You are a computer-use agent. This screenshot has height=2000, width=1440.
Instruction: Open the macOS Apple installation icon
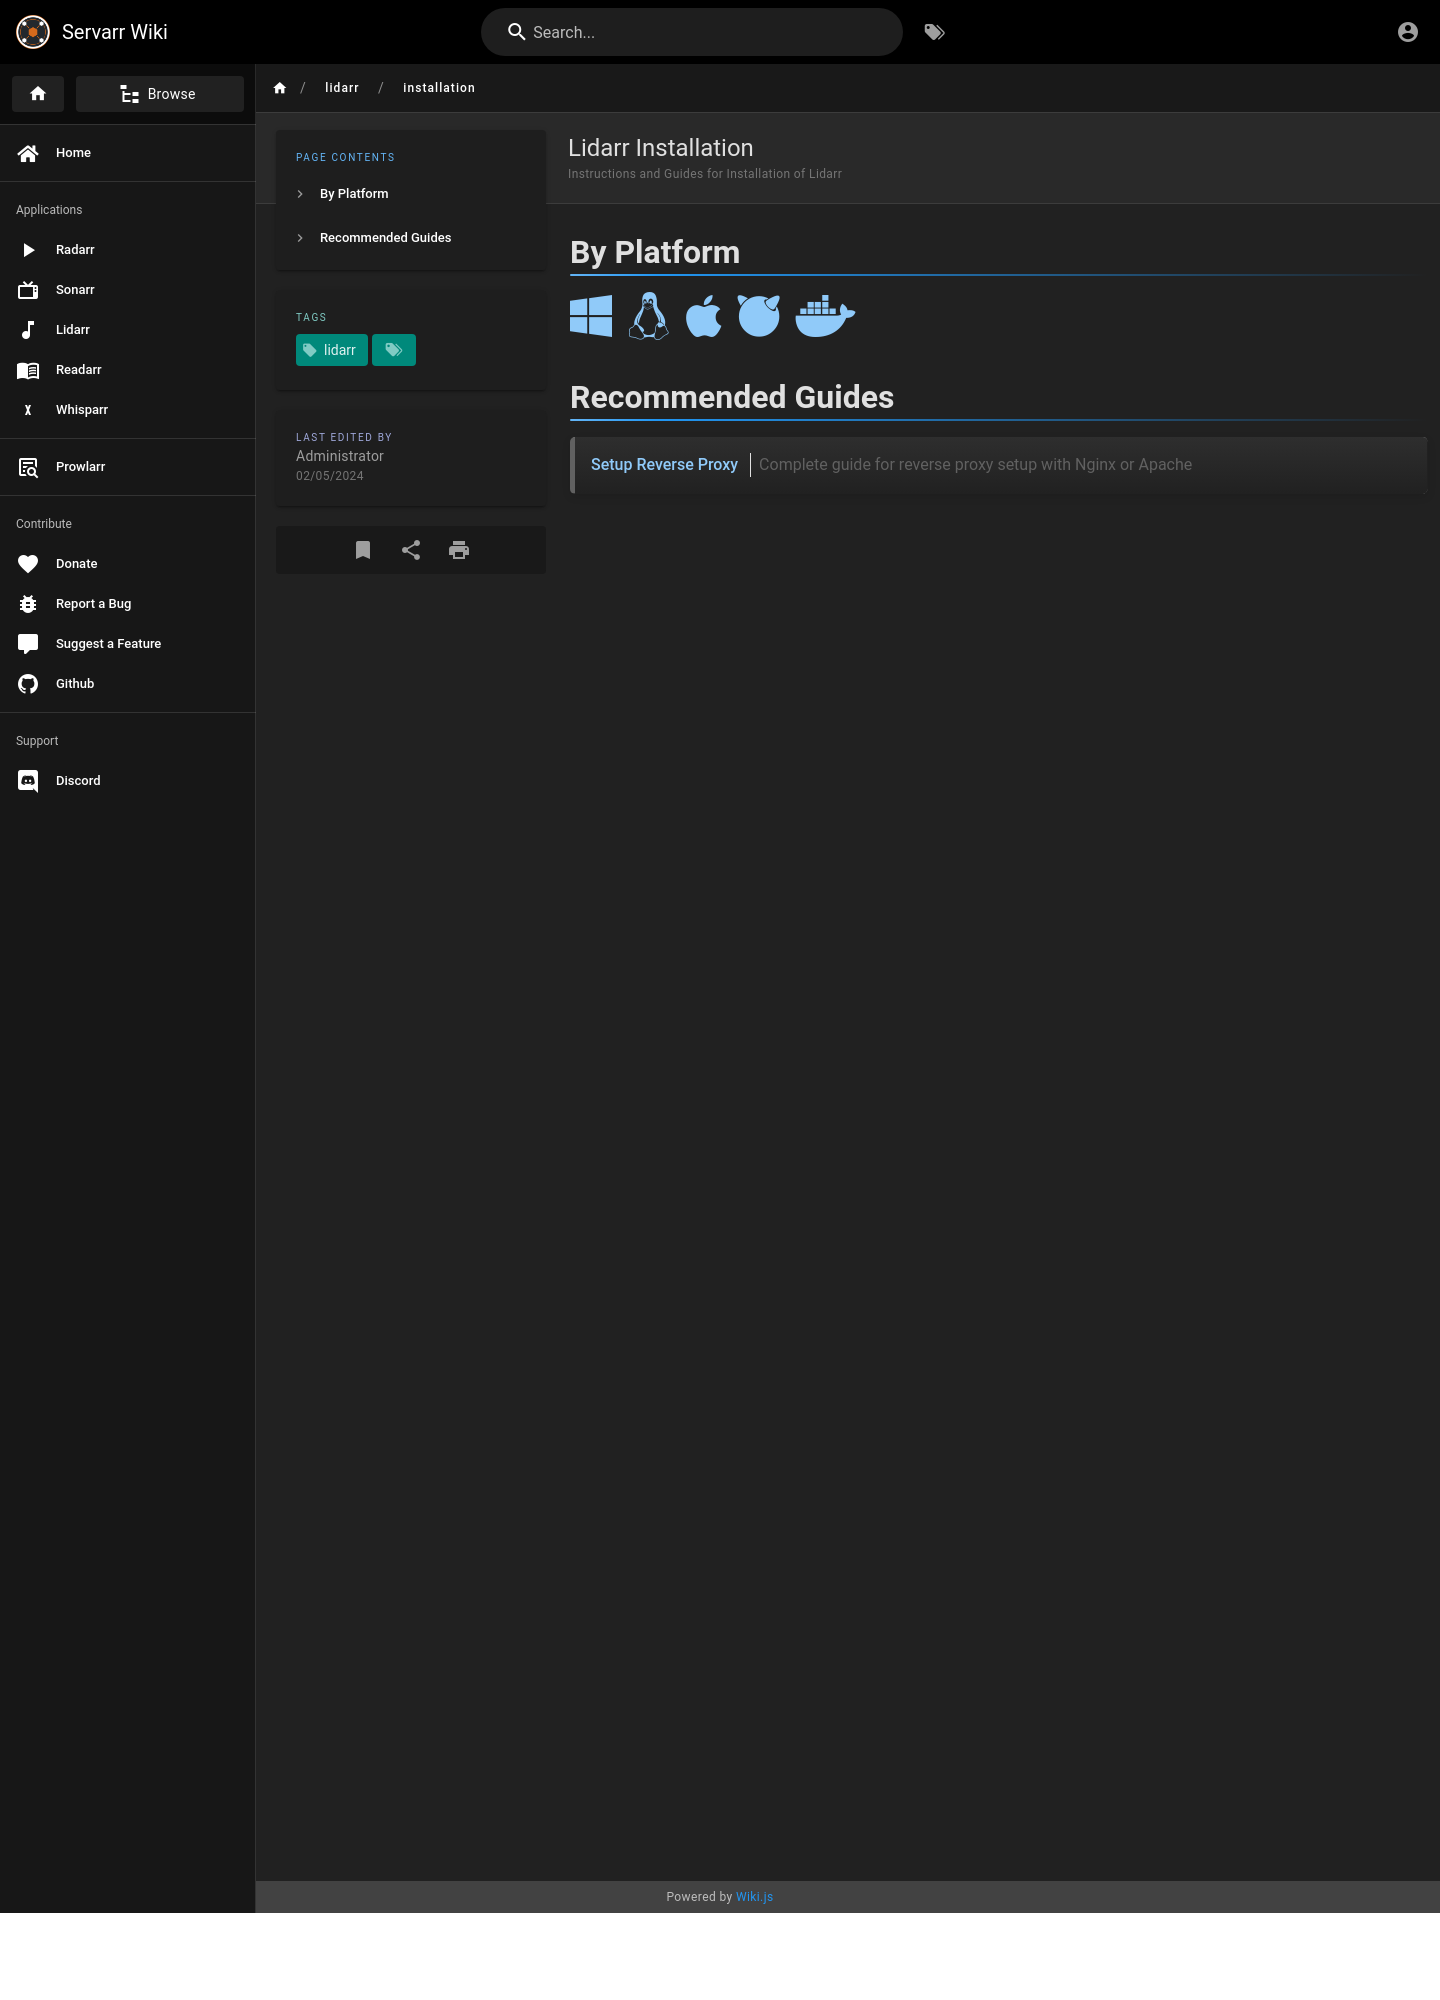(x=704, y=316)
